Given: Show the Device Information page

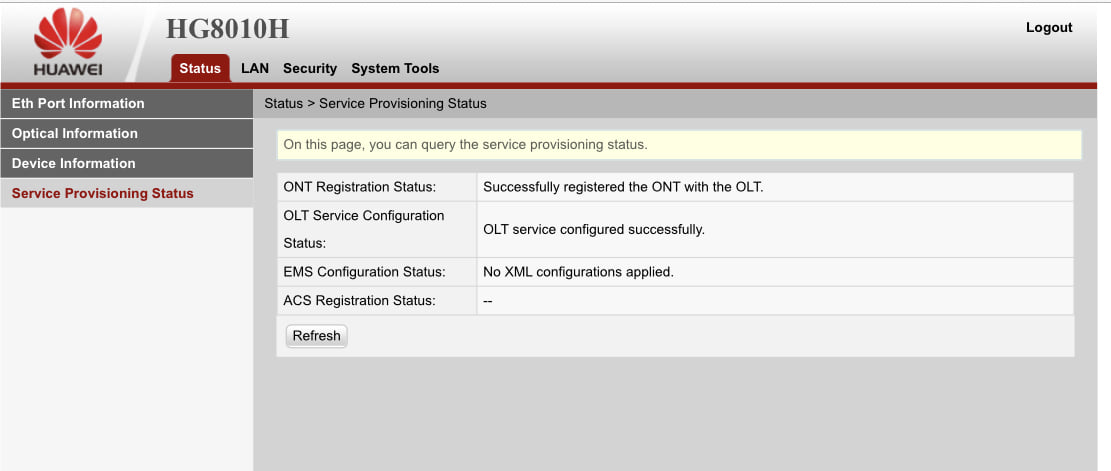Looking at the screenshot, I should click(x=73, y=163).
